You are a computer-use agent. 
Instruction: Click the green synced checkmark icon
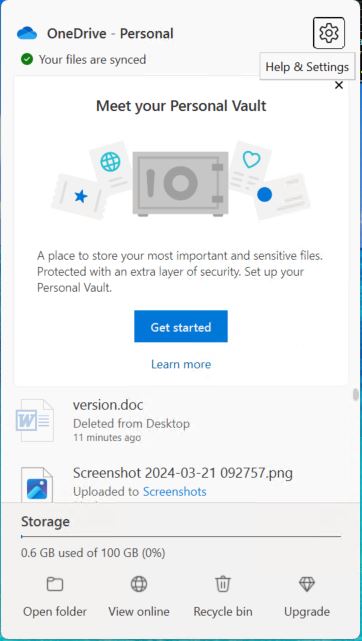(x=27, y=60)
